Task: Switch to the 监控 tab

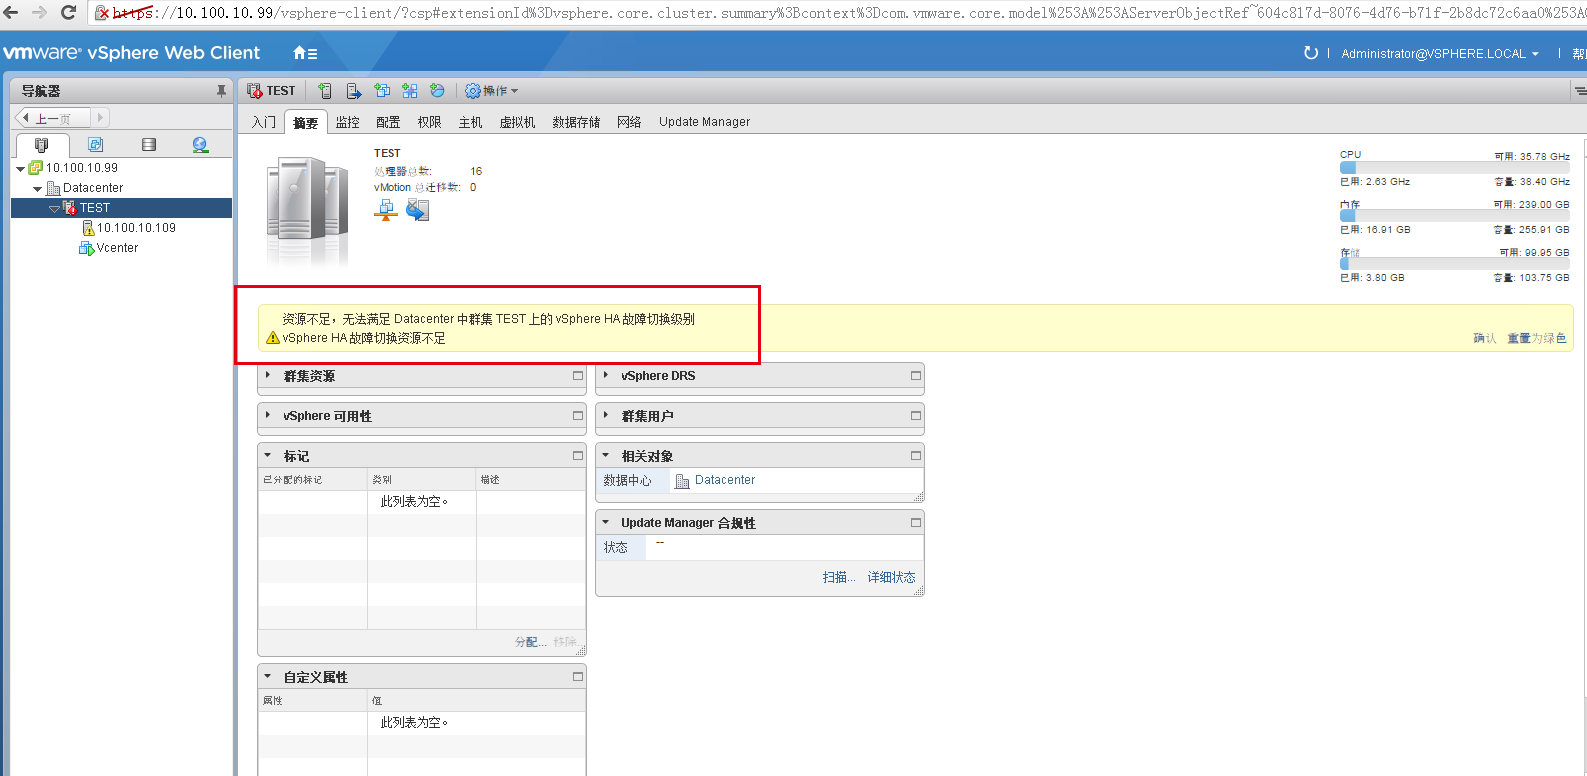Action: [x=347, y=122]
